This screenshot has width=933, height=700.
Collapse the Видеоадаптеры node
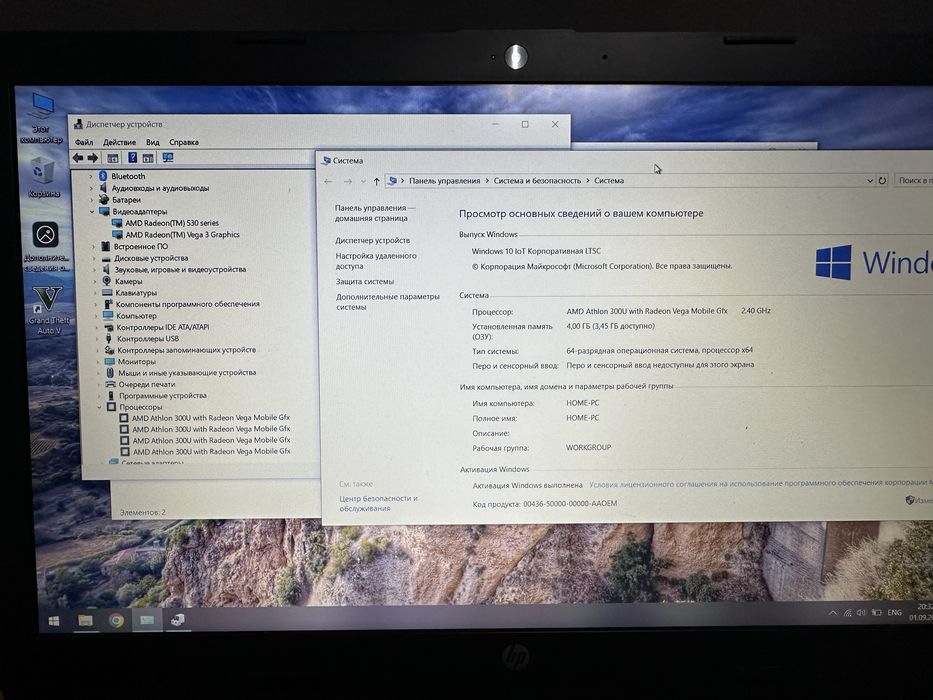pyautogui.click(x=92, y=211)
